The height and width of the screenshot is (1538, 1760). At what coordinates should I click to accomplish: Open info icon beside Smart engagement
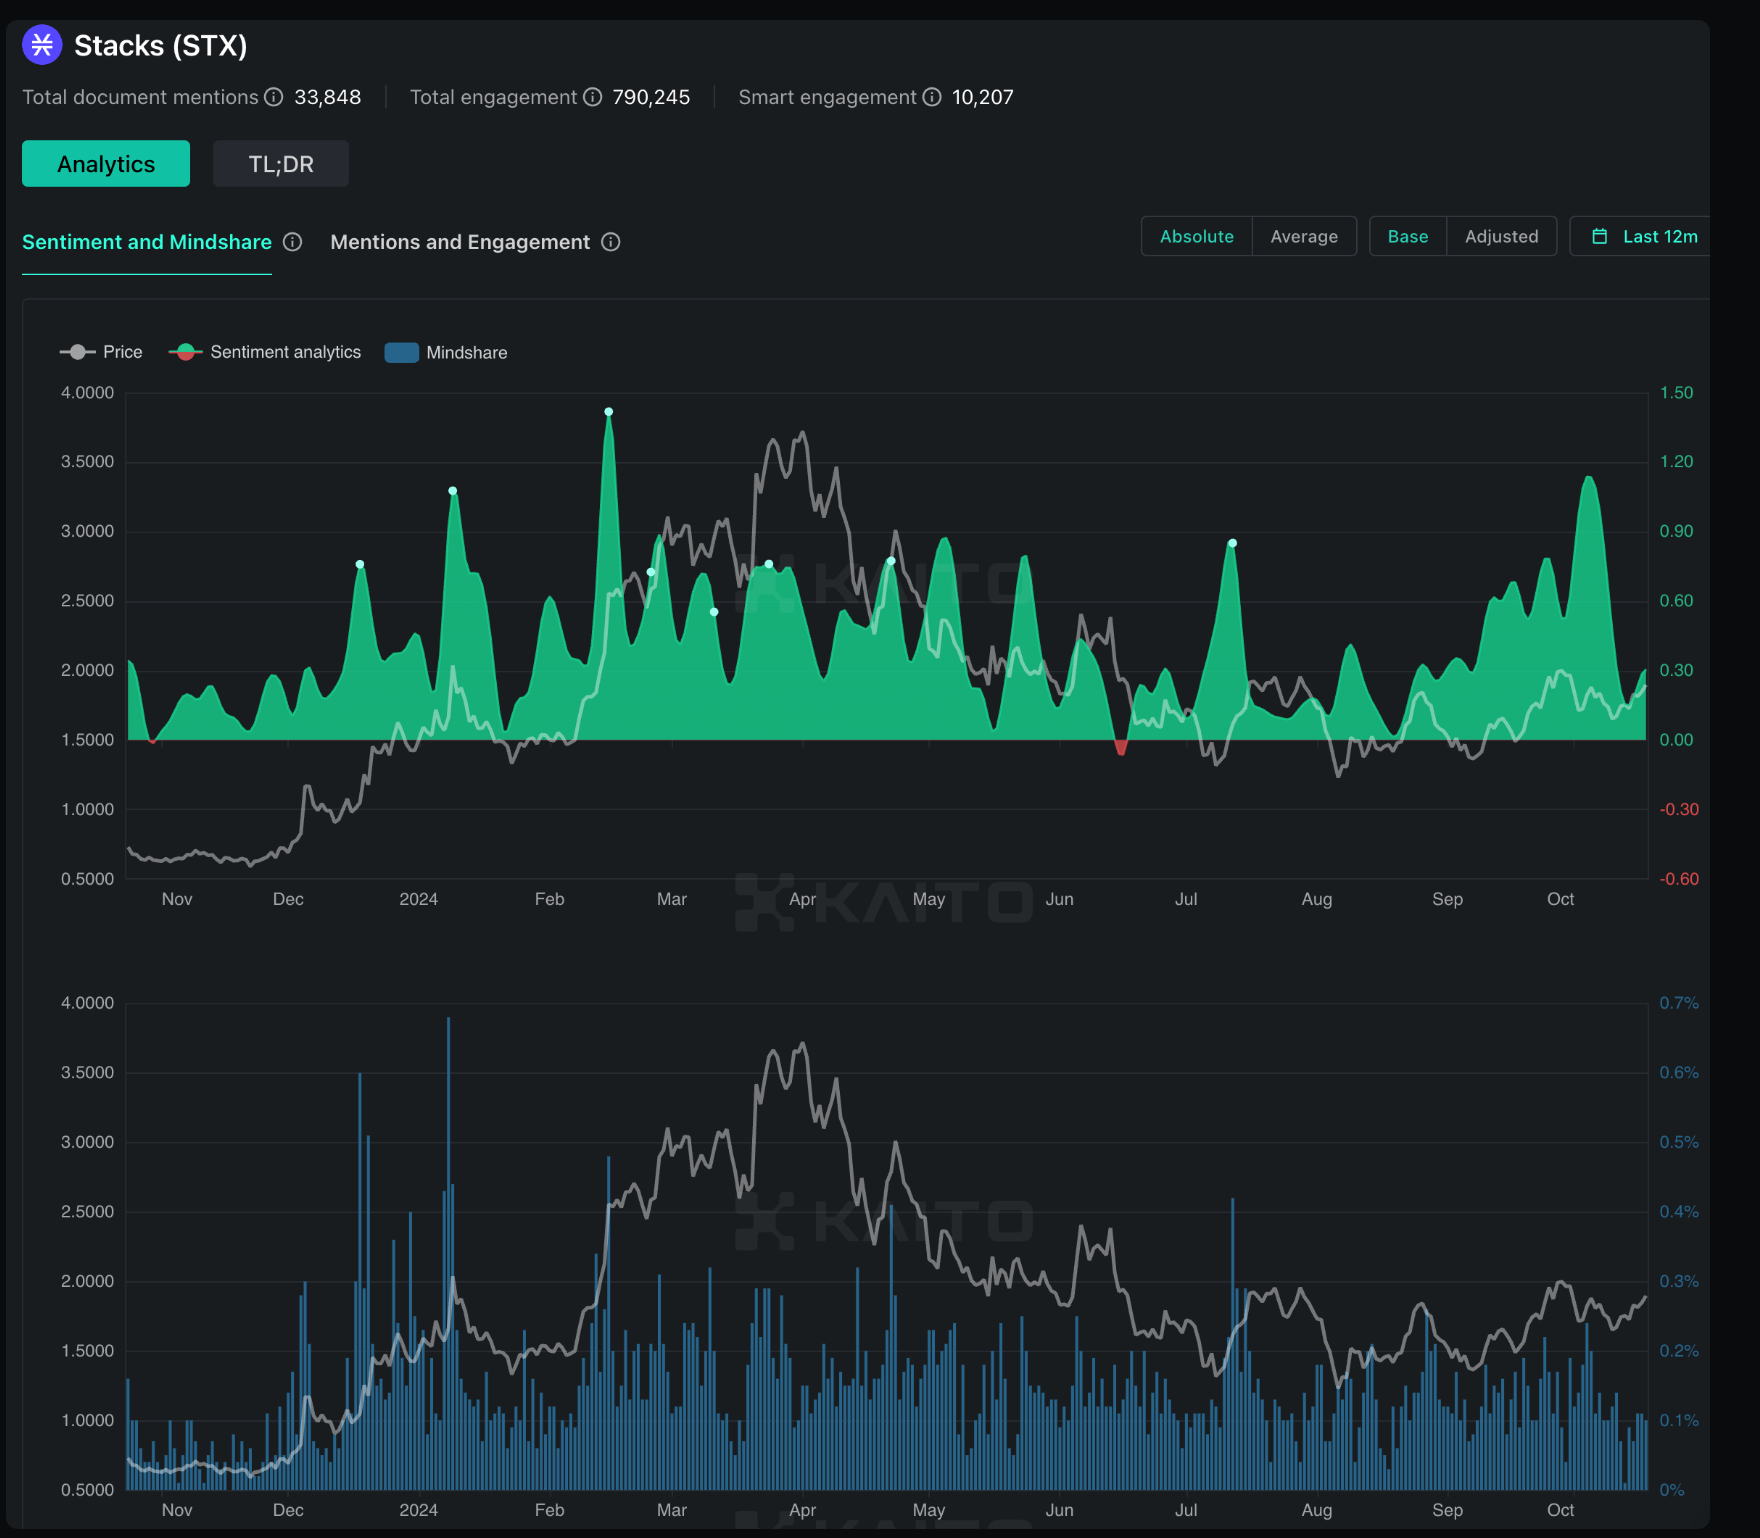[932, 97]
